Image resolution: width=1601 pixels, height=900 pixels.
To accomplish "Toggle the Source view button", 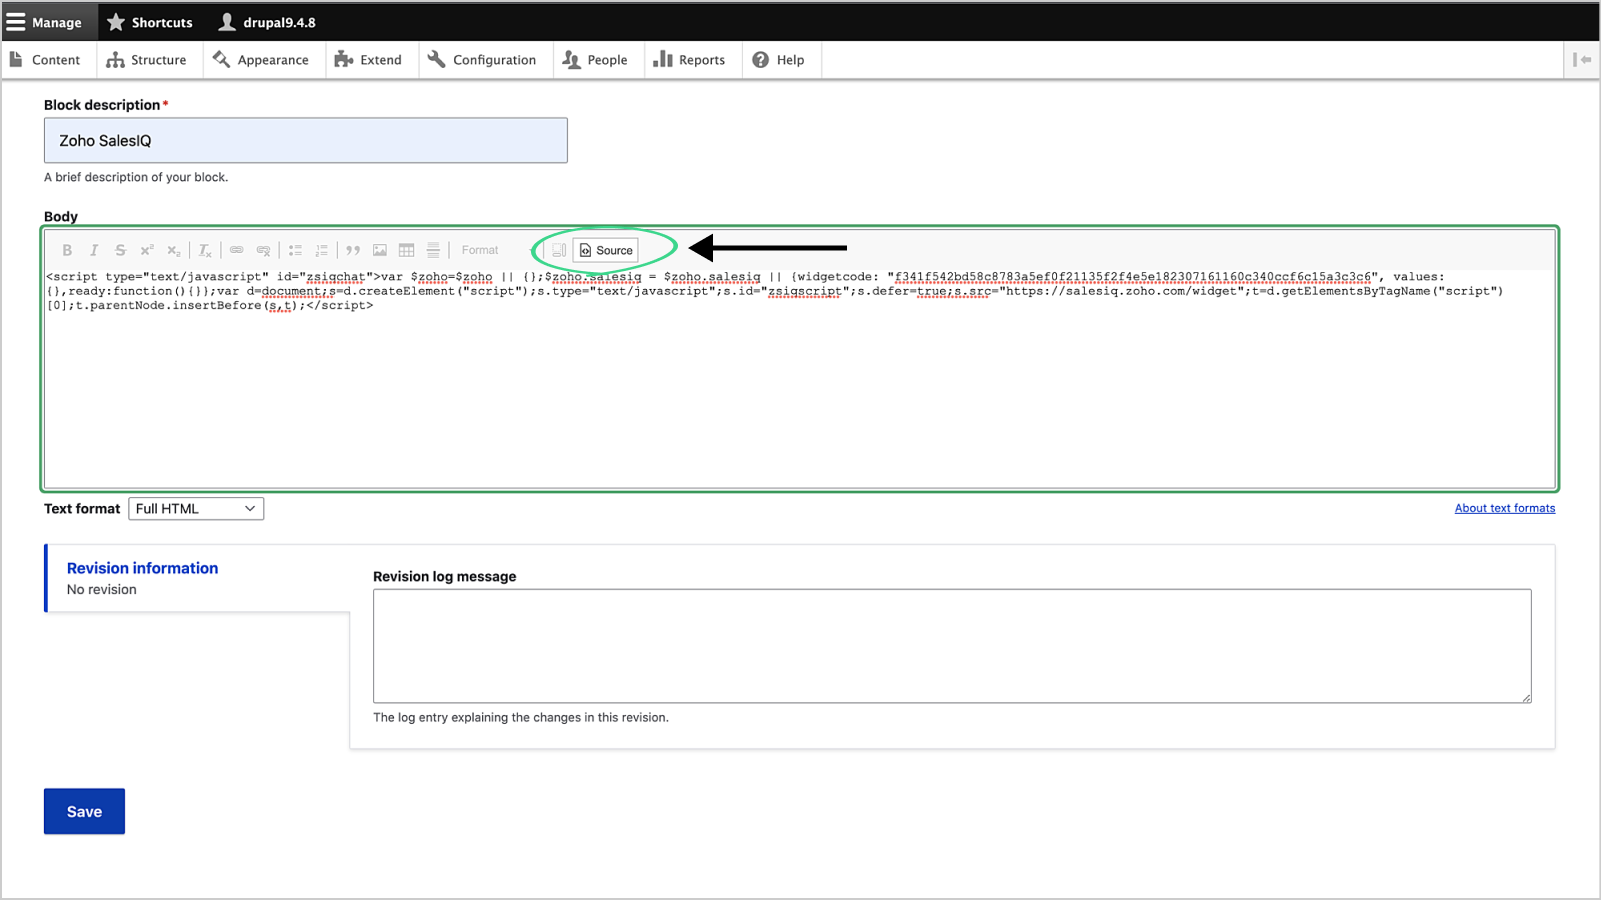I will pyautogui.click(x=606, y=250).
